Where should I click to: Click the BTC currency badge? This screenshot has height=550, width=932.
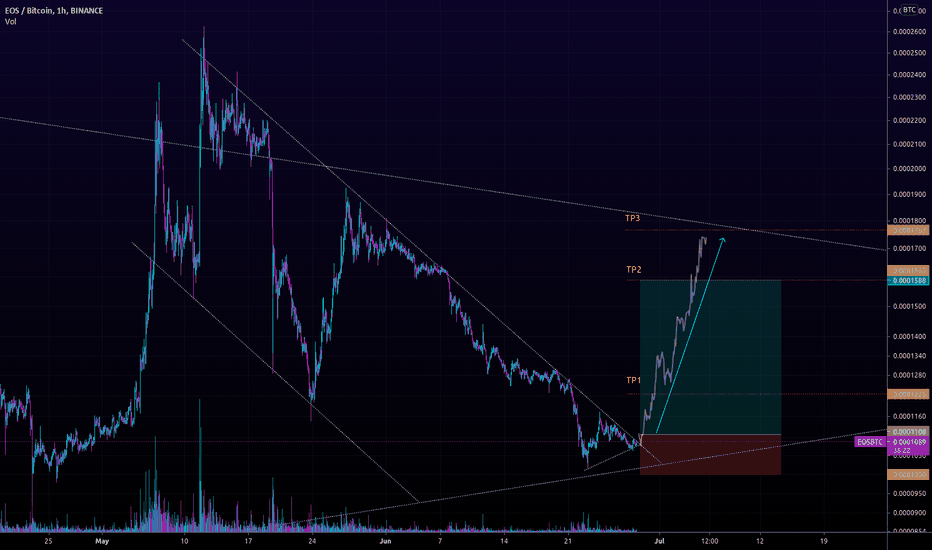pyautogui.click(x=909, y=10)
